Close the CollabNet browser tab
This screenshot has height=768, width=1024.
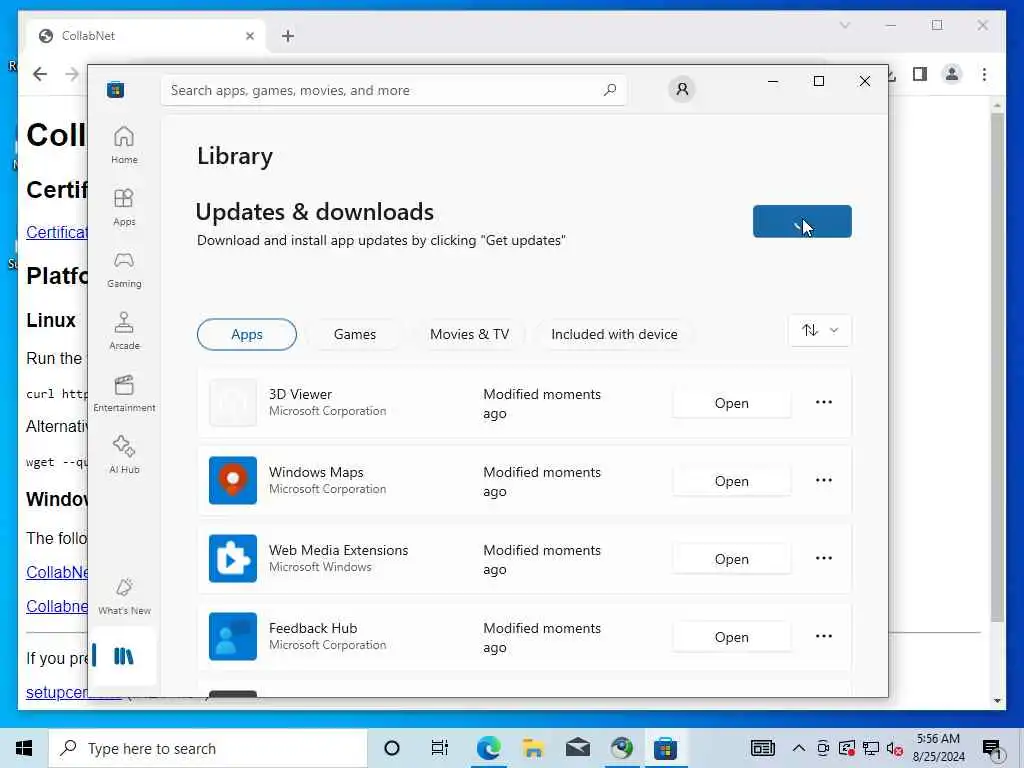[249, 37]
